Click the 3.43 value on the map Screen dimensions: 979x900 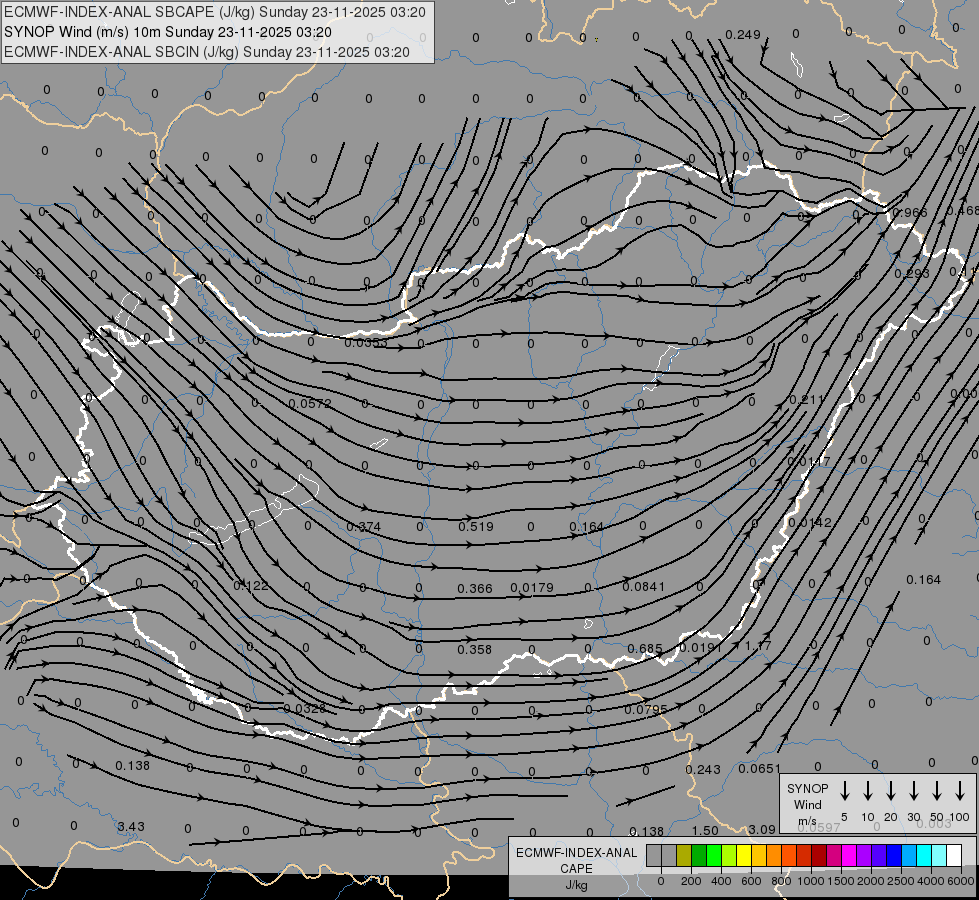click(131, 826)
